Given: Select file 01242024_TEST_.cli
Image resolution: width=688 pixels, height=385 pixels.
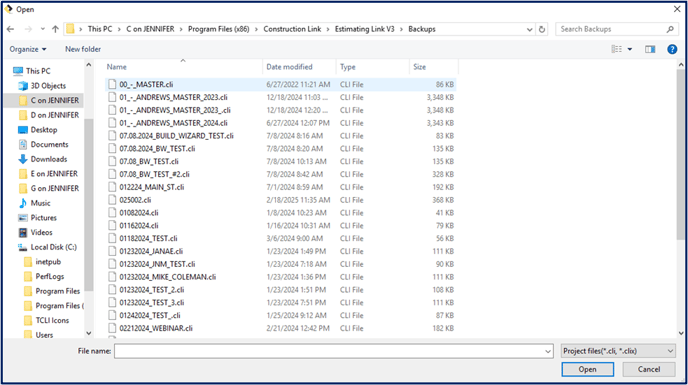Looking at the screenshot, I should click(280, 315).
